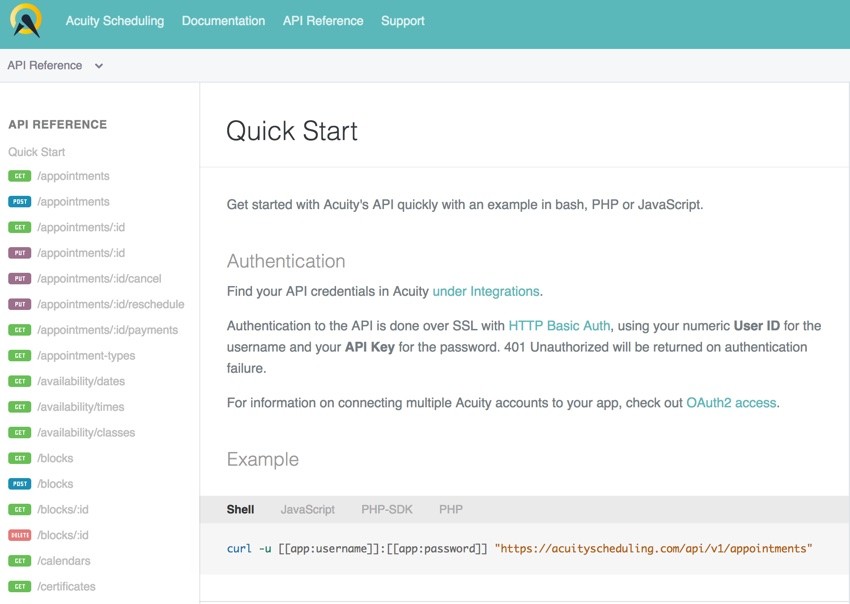Image resolution: width=850 pixels, height=604 pixels.
Task: Open /appointments/:id/payments endpoint text
Action: [107, 330]
